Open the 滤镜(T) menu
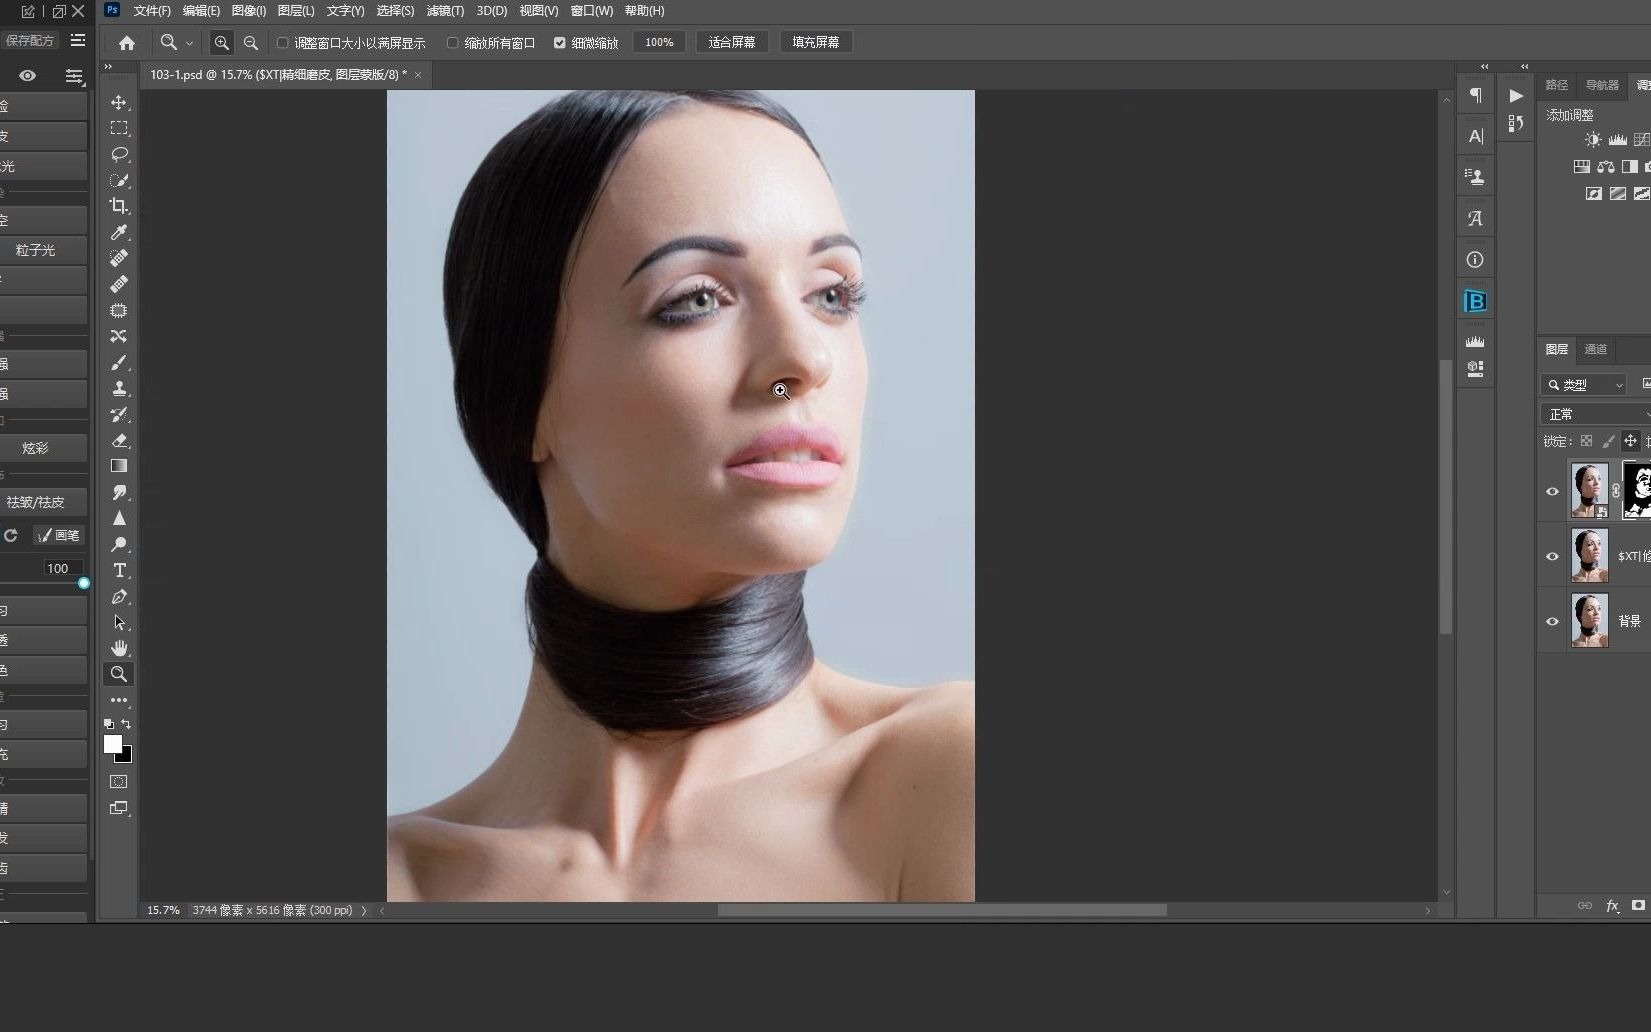The height and width of the screenshot is (1032, 1651). [444, 11]
